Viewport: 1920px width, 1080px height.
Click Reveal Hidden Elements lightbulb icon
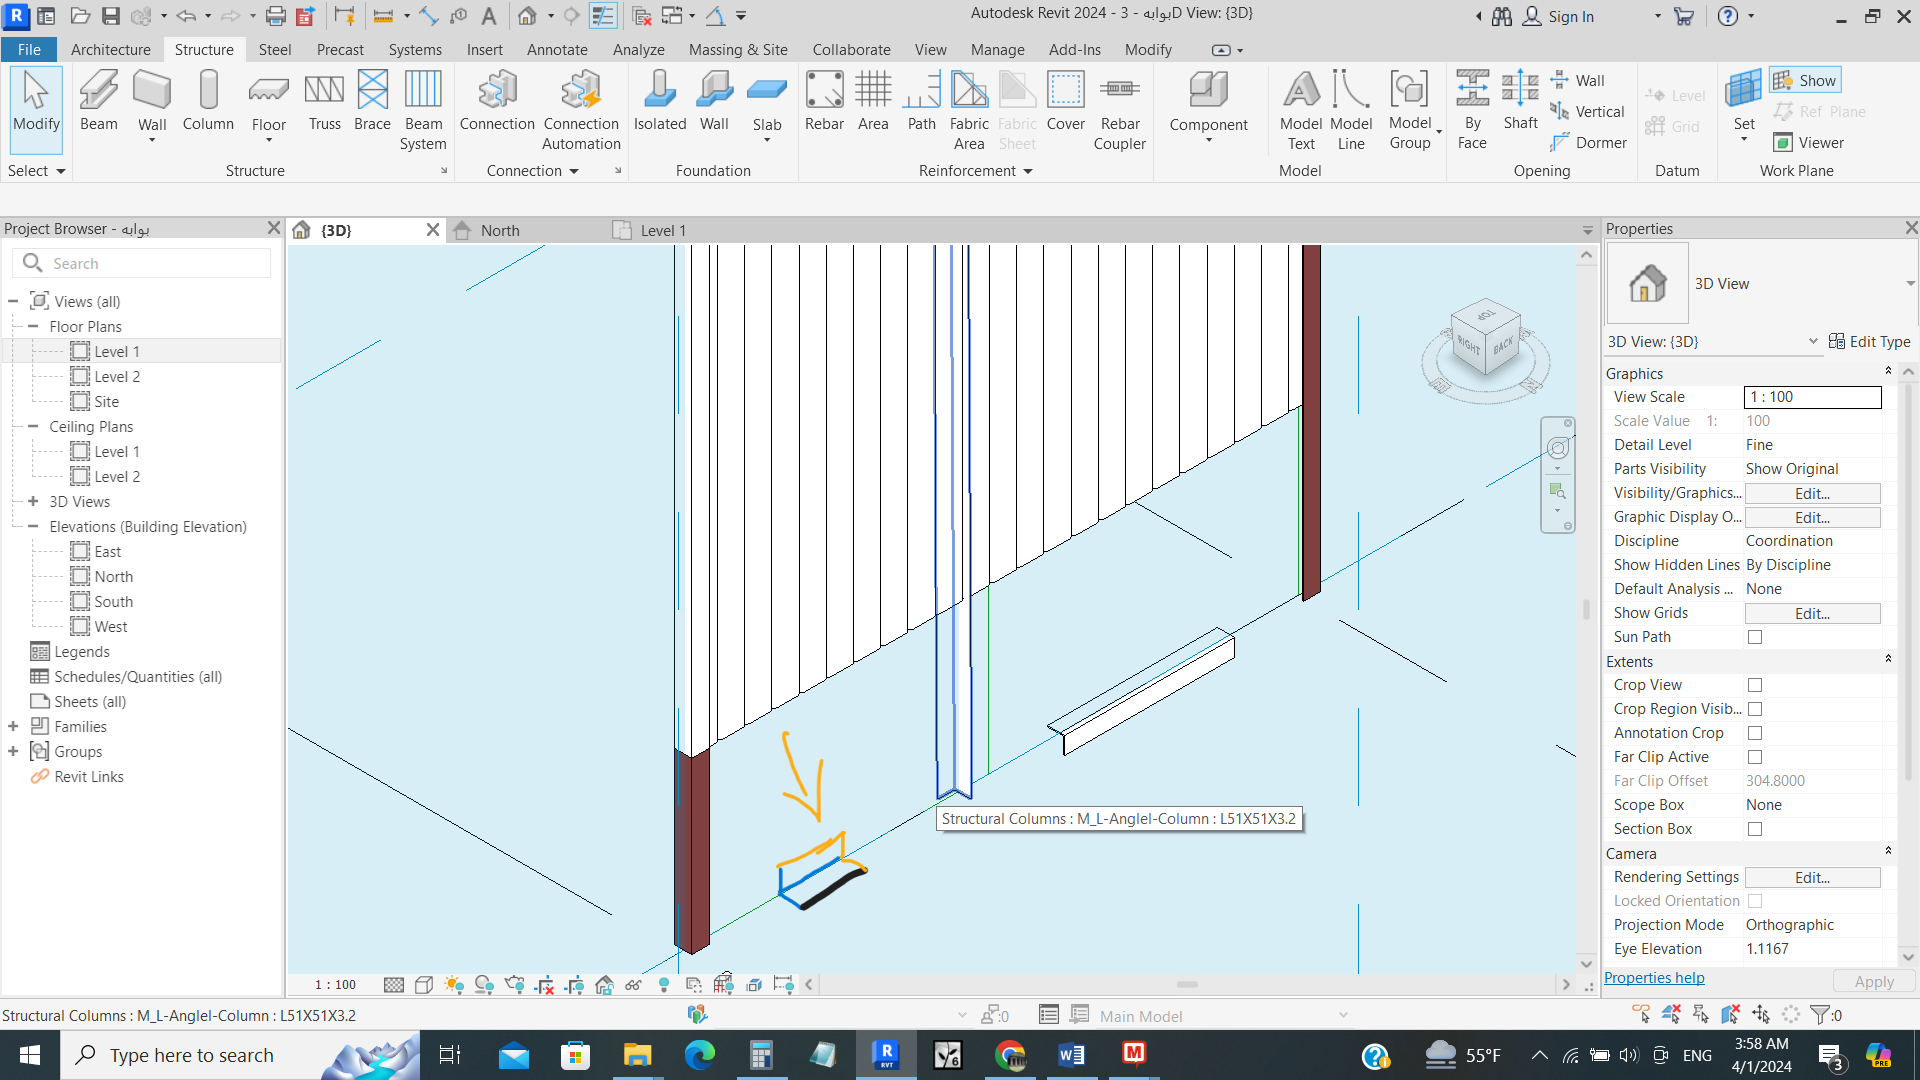[664, 984]
